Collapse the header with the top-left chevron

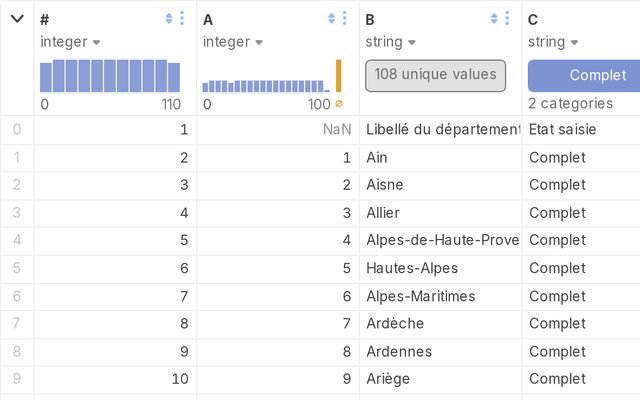coord(17,19)
